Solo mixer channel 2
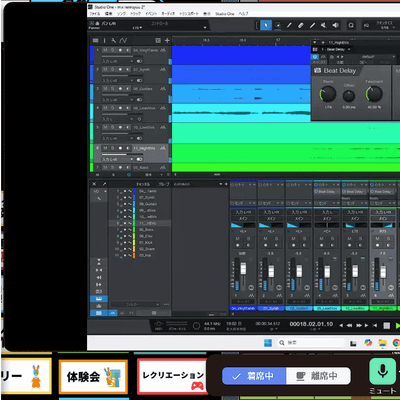The height and width of the screenshot is (400, 400). pos(276,239)
